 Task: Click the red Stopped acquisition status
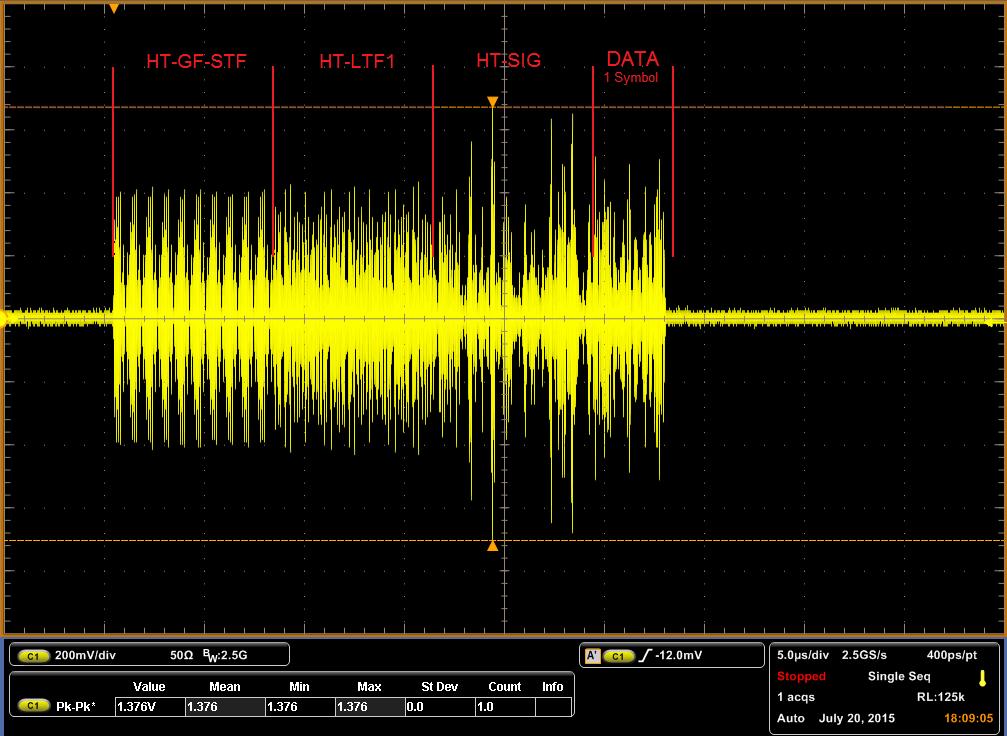click(801, 676)
